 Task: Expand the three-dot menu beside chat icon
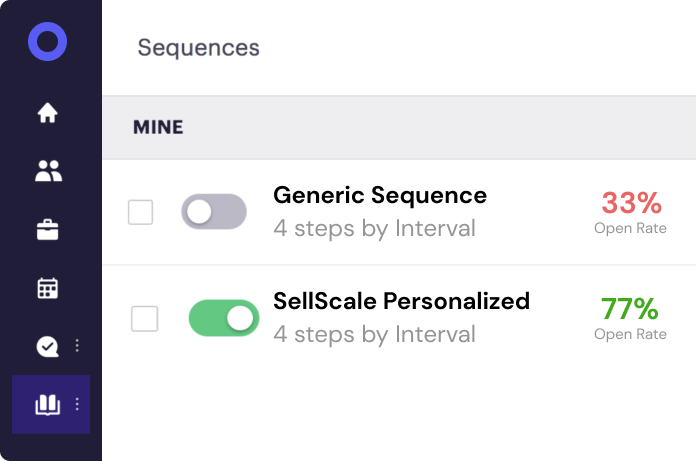77,346
